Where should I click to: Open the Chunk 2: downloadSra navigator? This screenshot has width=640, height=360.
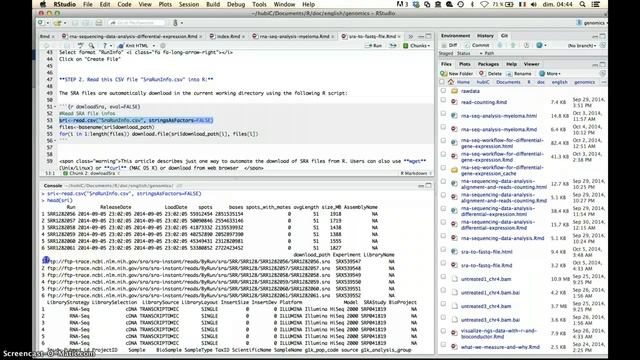point(92,173)
